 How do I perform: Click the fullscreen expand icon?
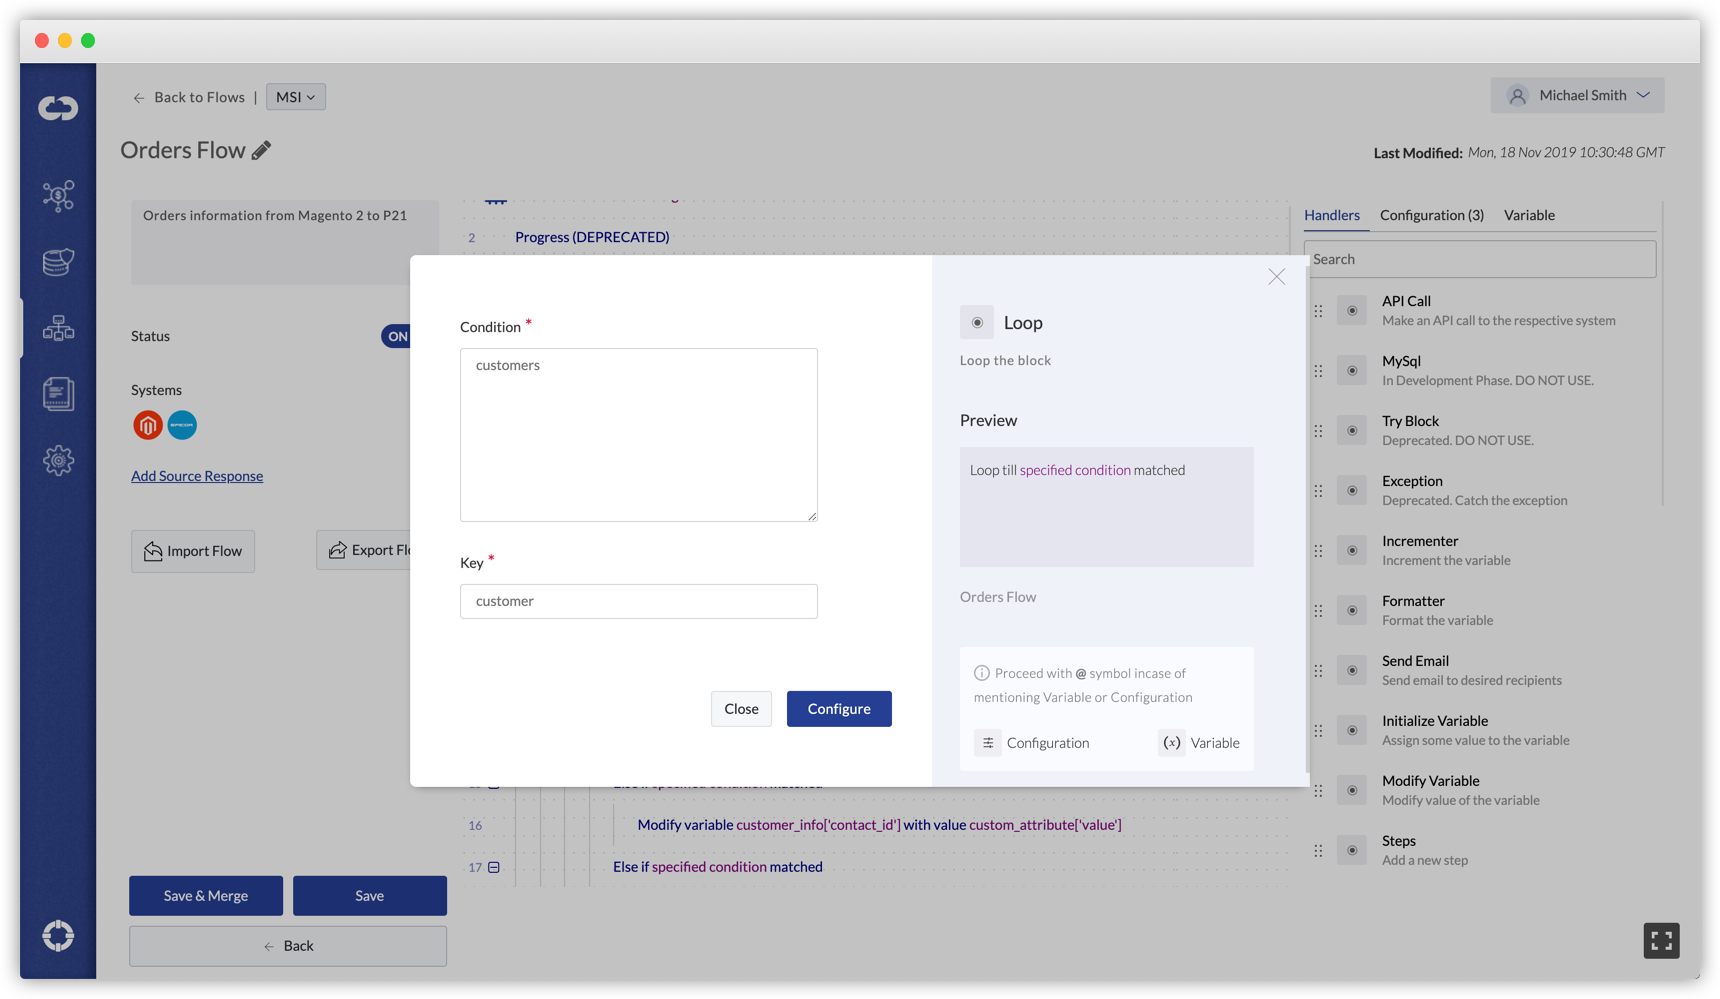click(1661, 941)
